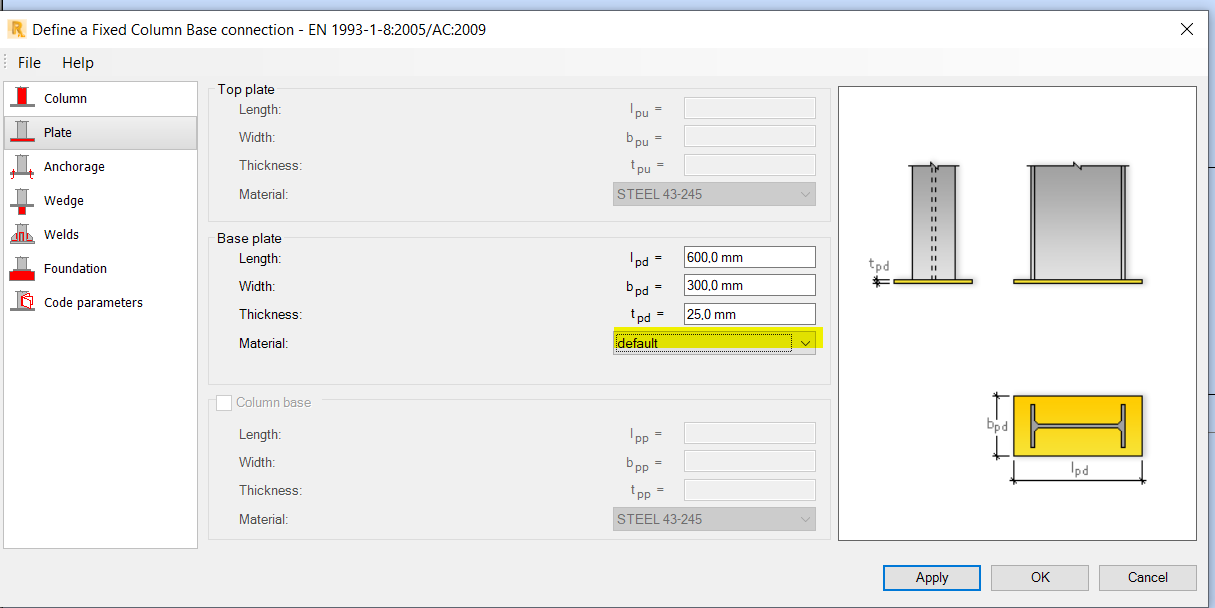
Task: Open the Base plate Material dropdown
Action: pos(715,343)
